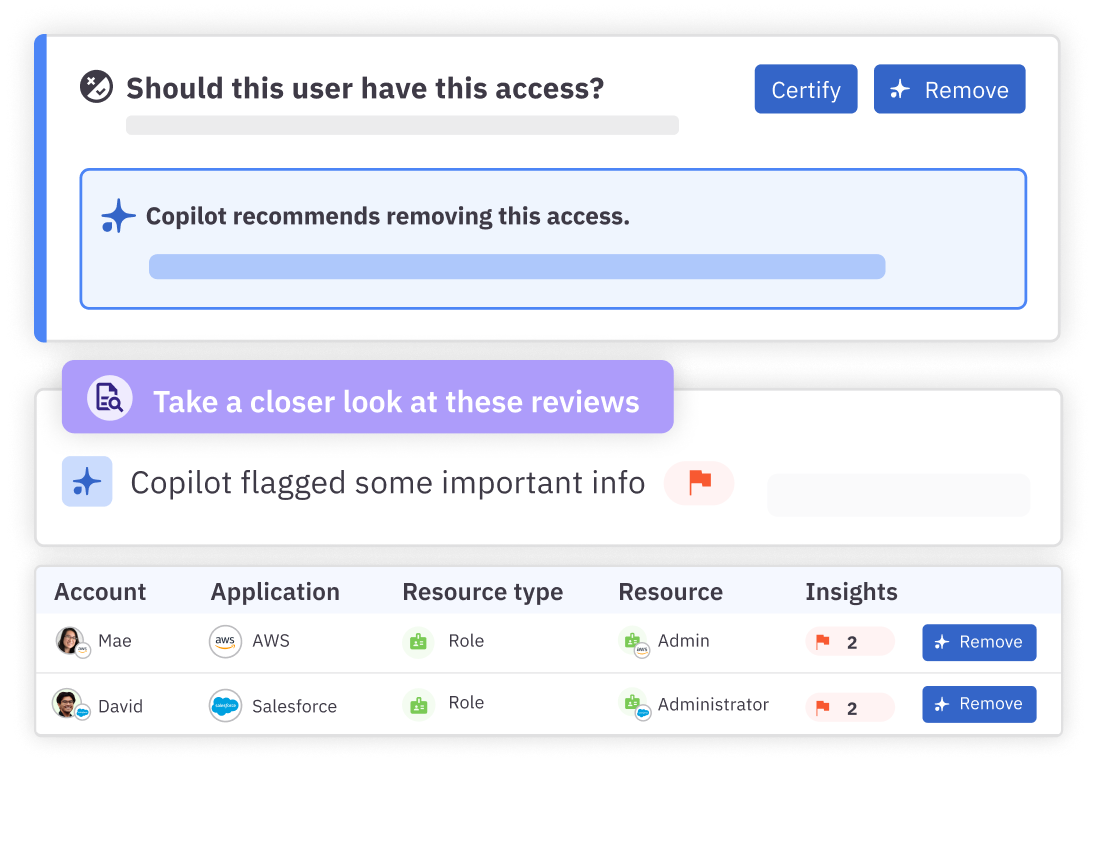
Task: Open David's insights flag badge
Action: coord(848,708)
